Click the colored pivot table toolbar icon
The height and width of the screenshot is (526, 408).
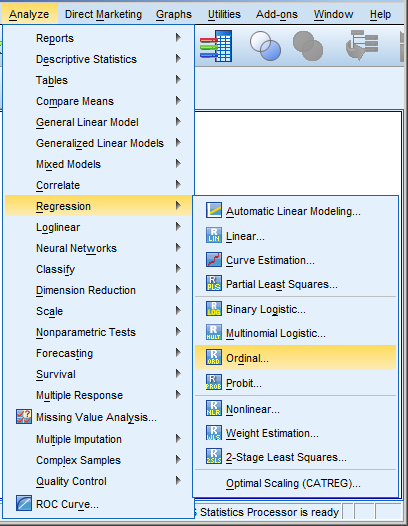(x=216, y=46)
